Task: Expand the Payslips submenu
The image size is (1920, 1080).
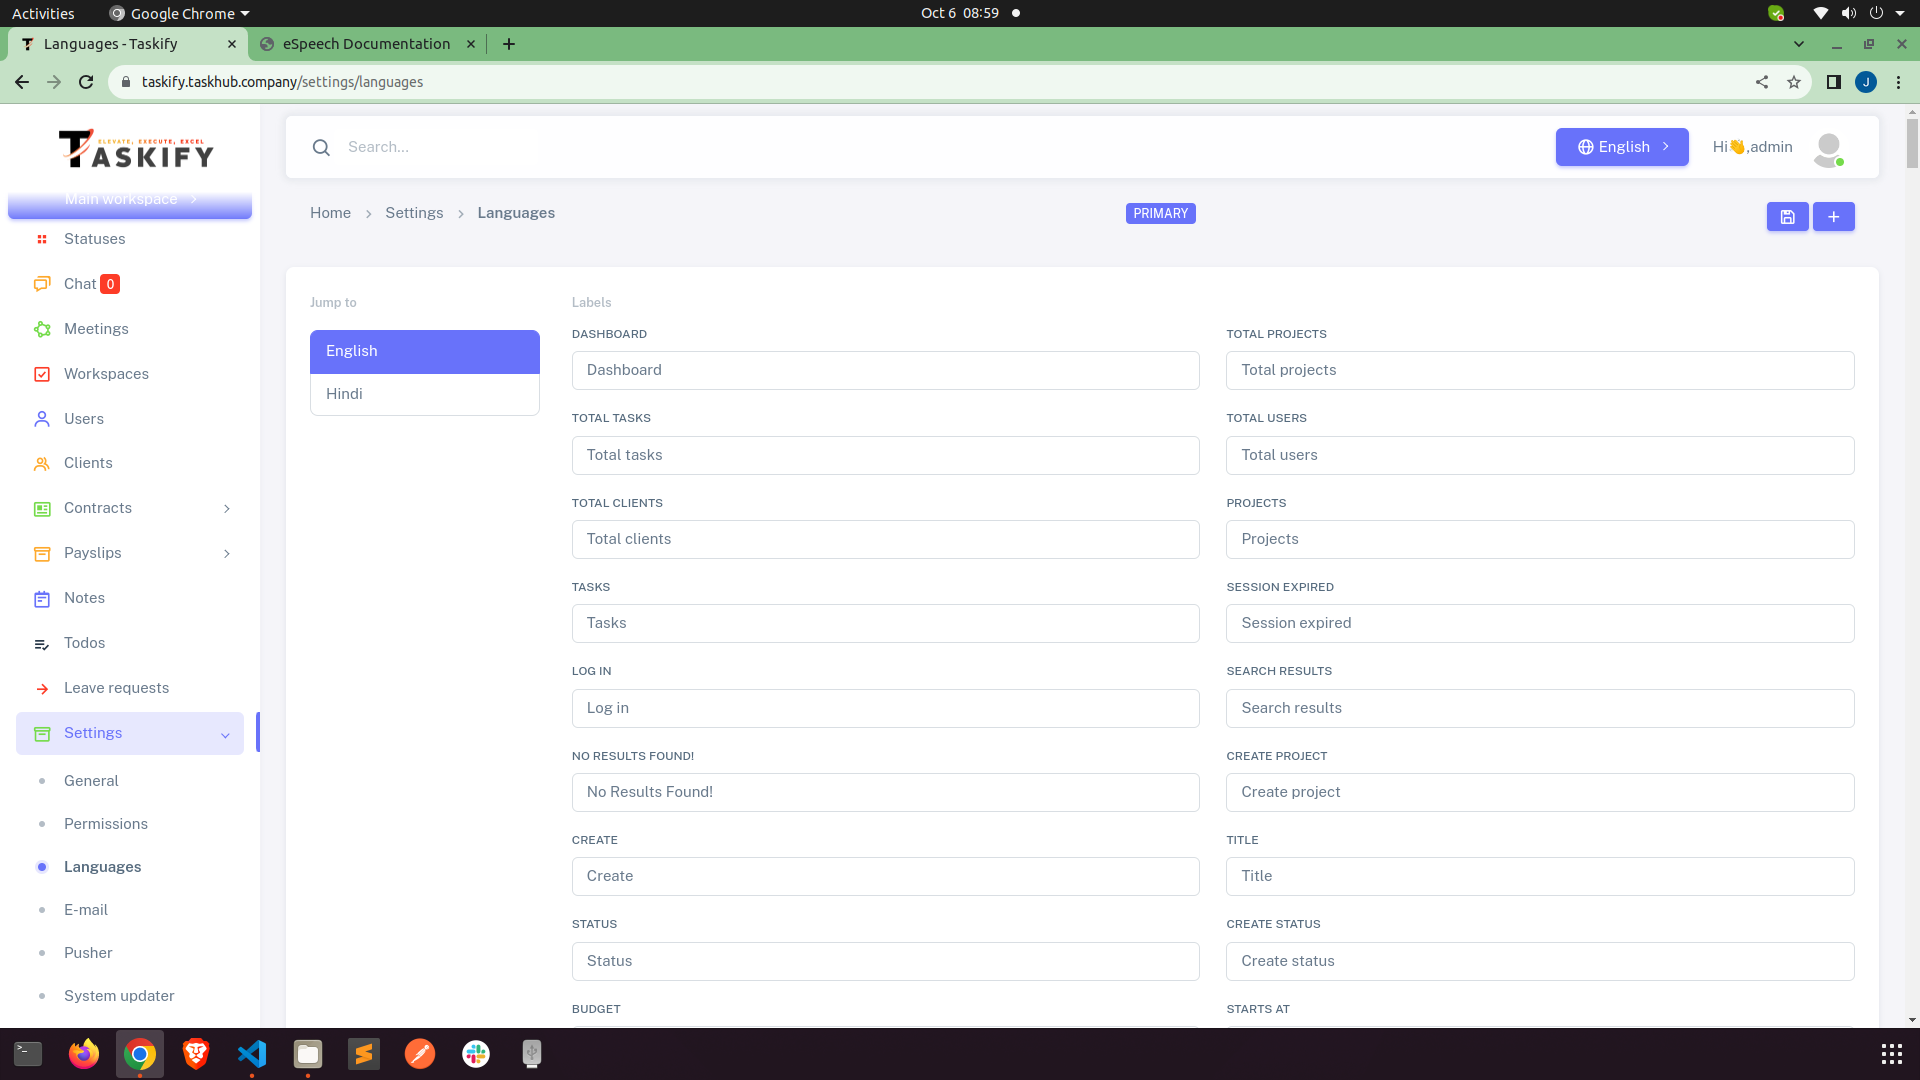Action: pyautogui.click(x=227, y=553)
